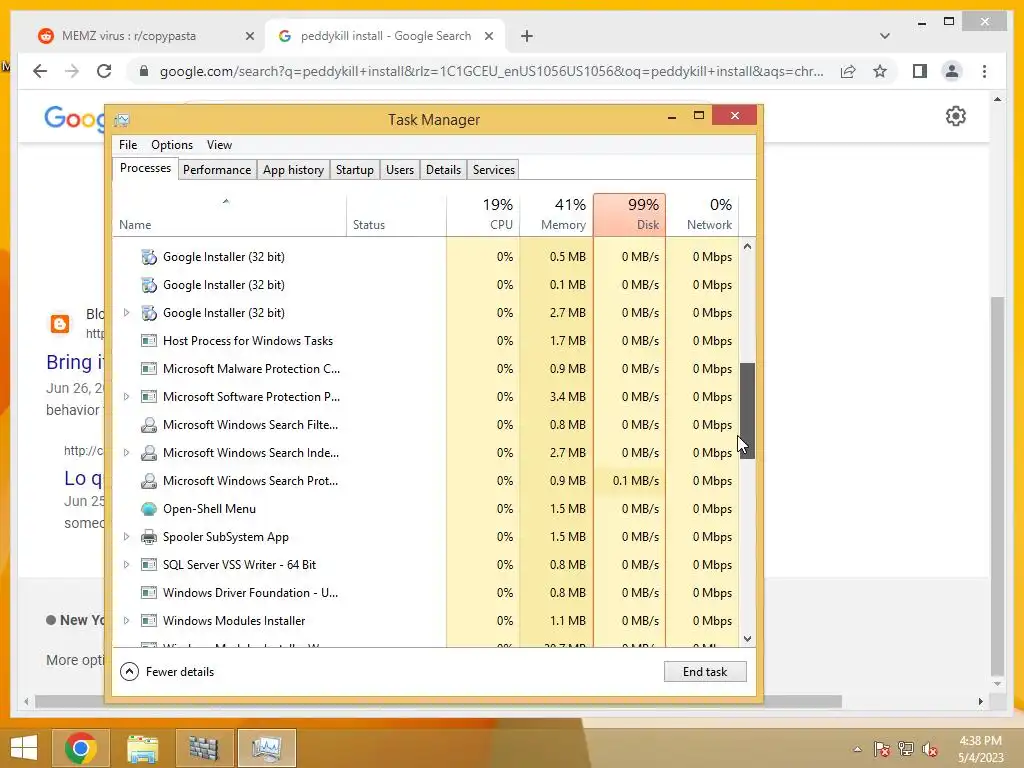This screenshot has width=1024, height=768.
Task: Open Chrome tab search dropdown
Action: point(884,36)
